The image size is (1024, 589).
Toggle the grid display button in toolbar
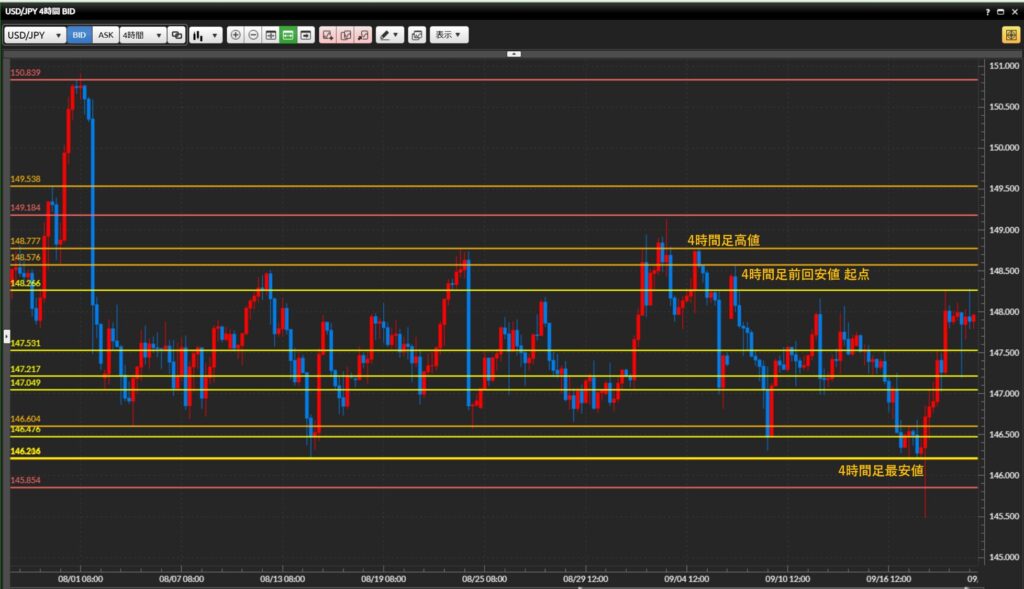pyautogui.click(x=271, y=35)
